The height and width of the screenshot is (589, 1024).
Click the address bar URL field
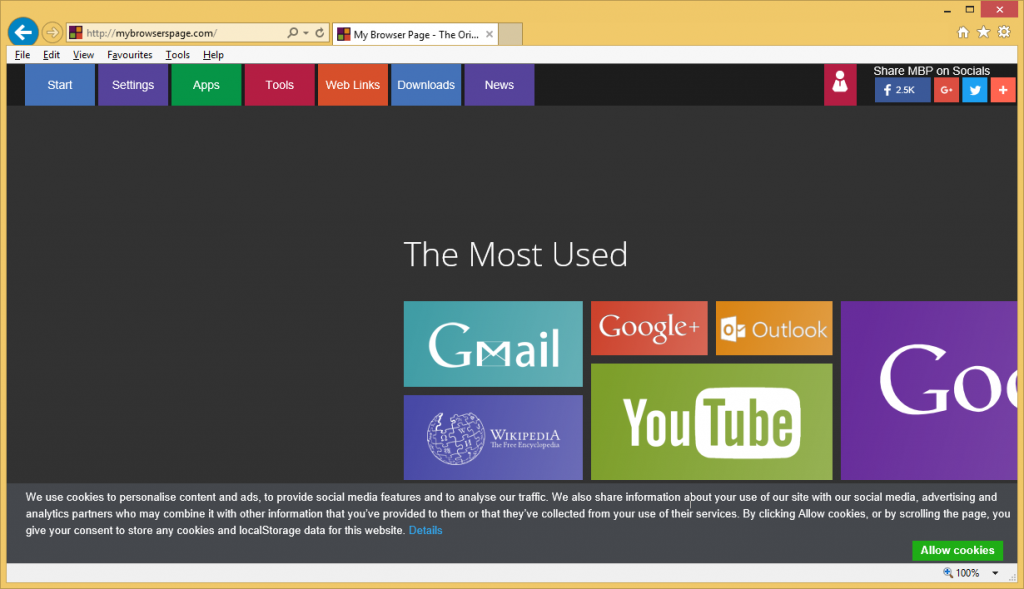[180, 33]
